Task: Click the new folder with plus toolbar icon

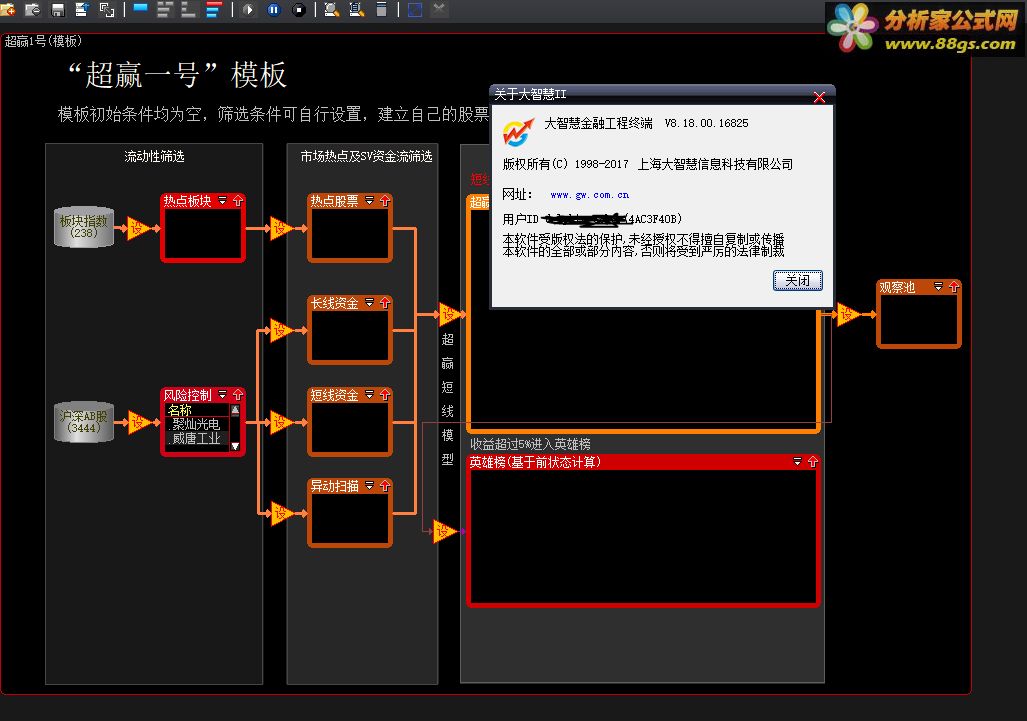Action: click(x=9, y=9)
